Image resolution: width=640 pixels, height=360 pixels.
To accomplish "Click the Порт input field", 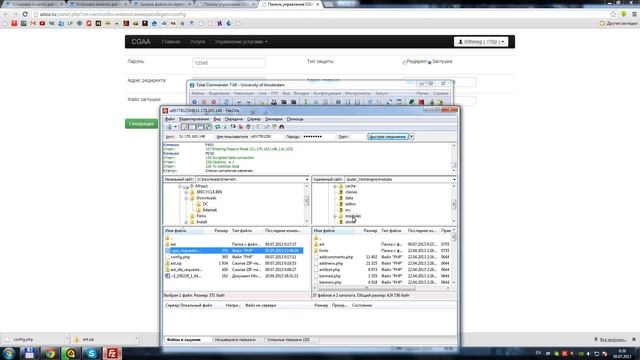I will pos(357,136).
